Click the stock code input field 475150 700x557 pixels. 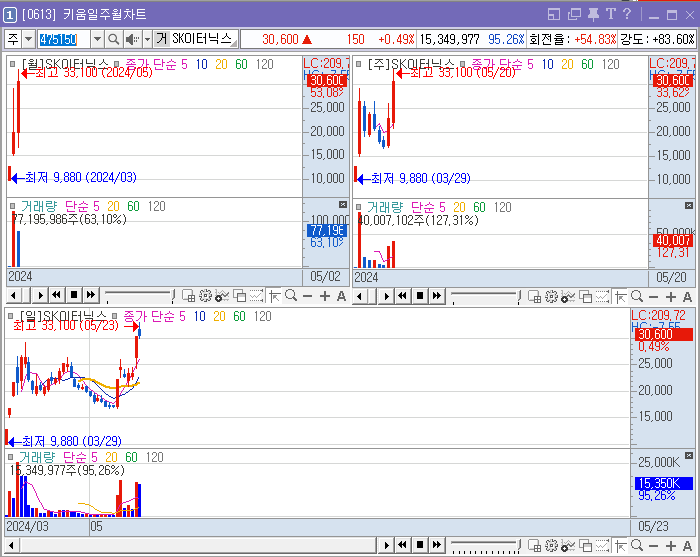(63, 39)
